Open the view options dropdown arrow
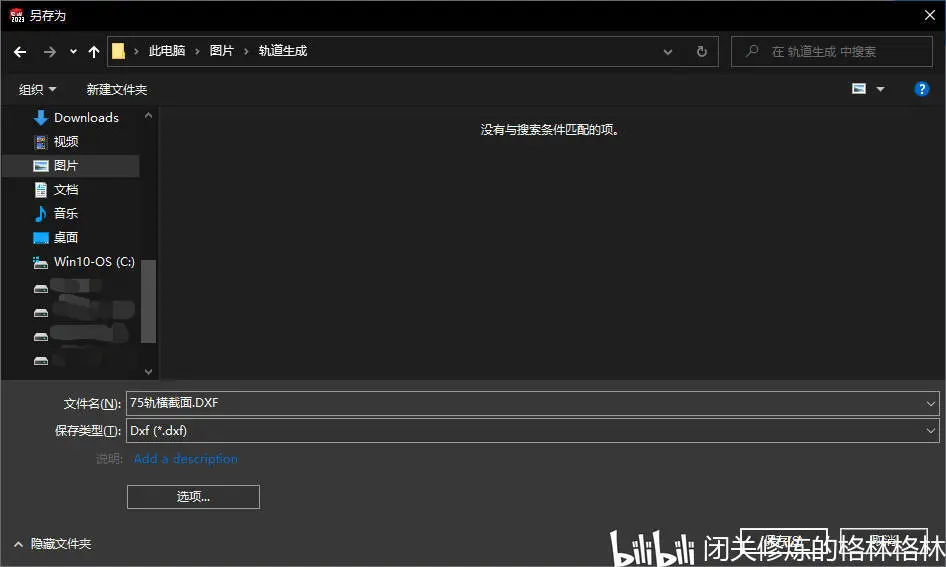 [880, 89]
